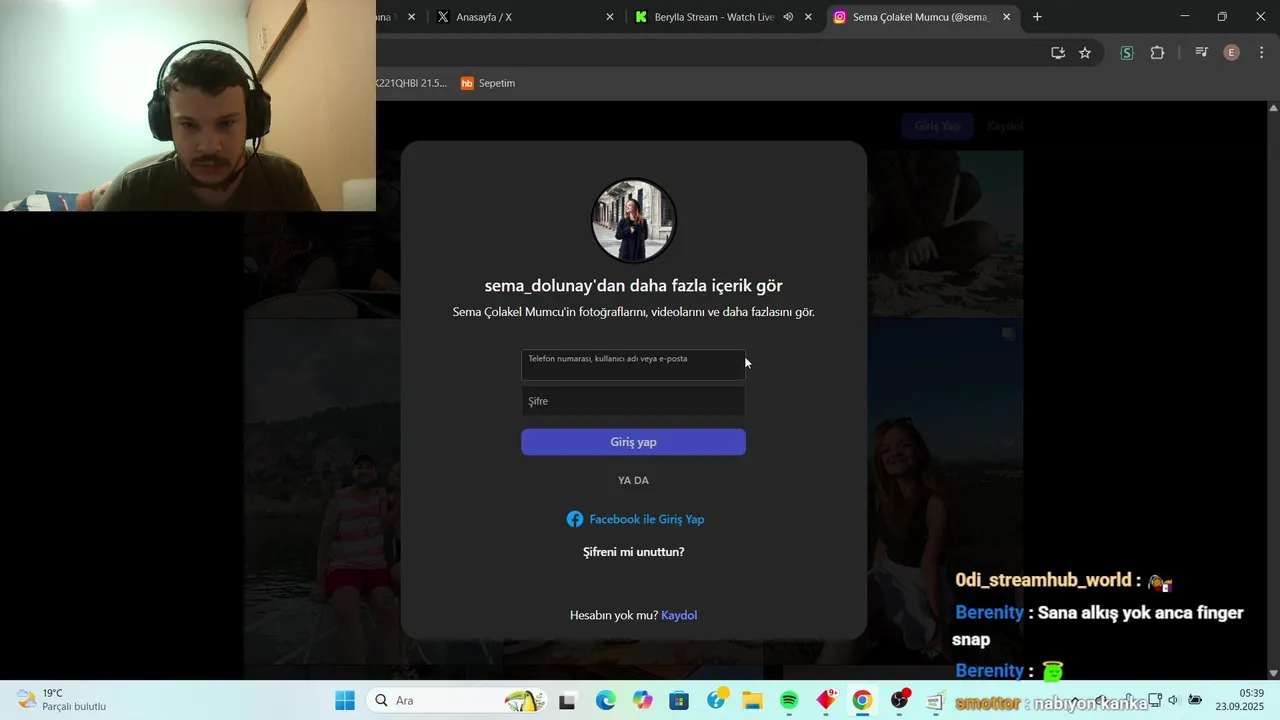Open the media control playlist icon
The height and width of the screenshot is (720, 1280).
click(x=1202, y=53)
